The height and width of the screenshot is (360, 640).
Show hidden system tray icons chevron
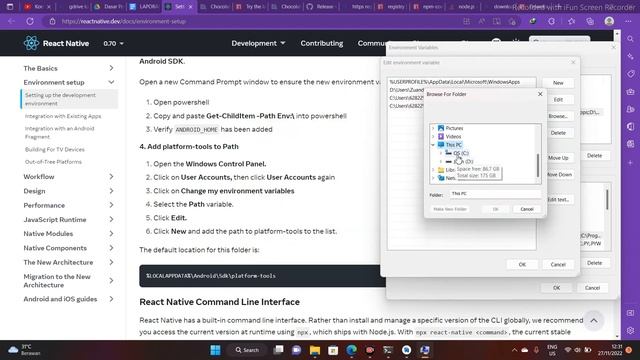pos(514,350)
